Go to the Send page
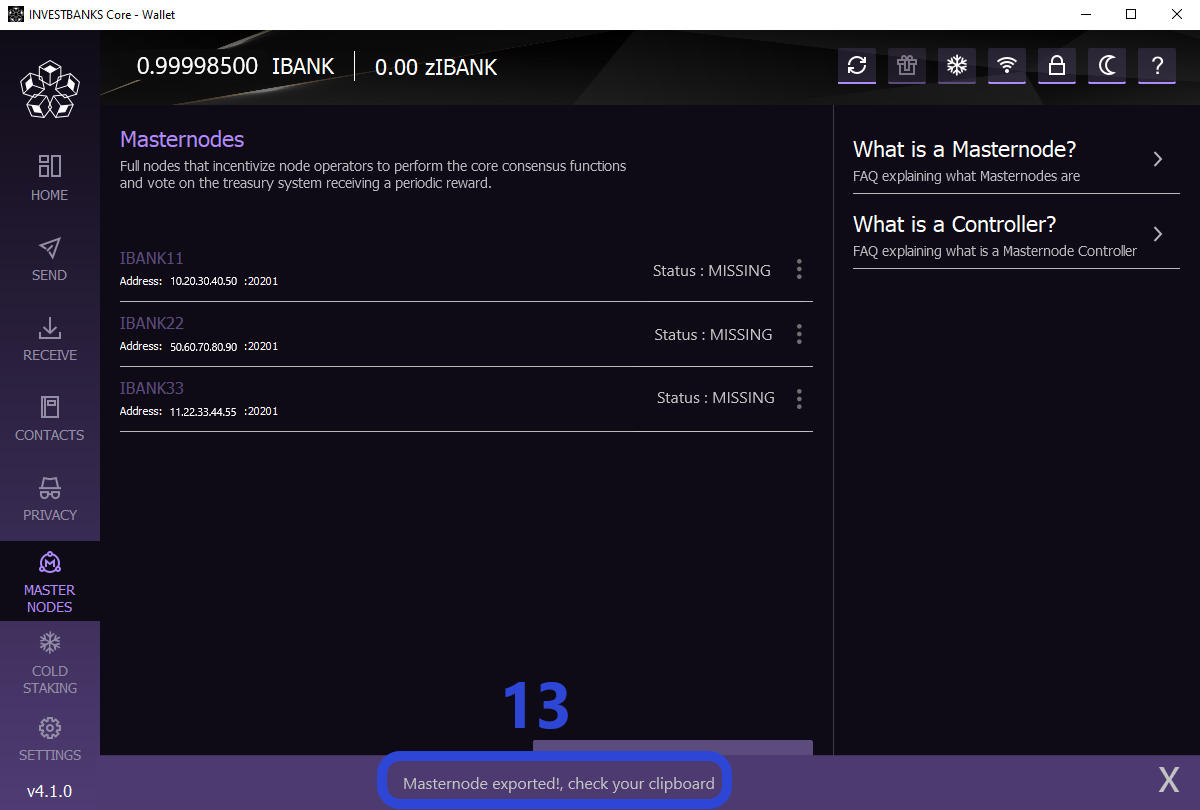Viewport: 1200px width, 810px height. (49, 259)
